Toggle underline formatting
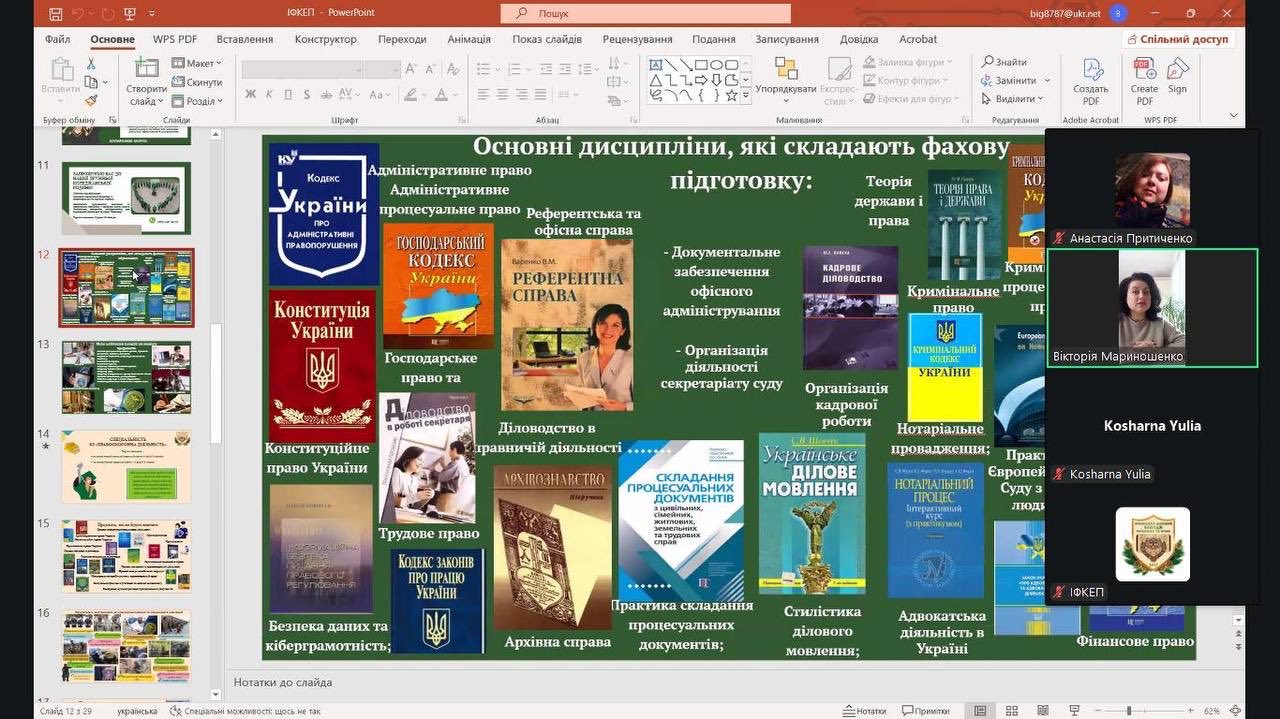 click(289, 94)
